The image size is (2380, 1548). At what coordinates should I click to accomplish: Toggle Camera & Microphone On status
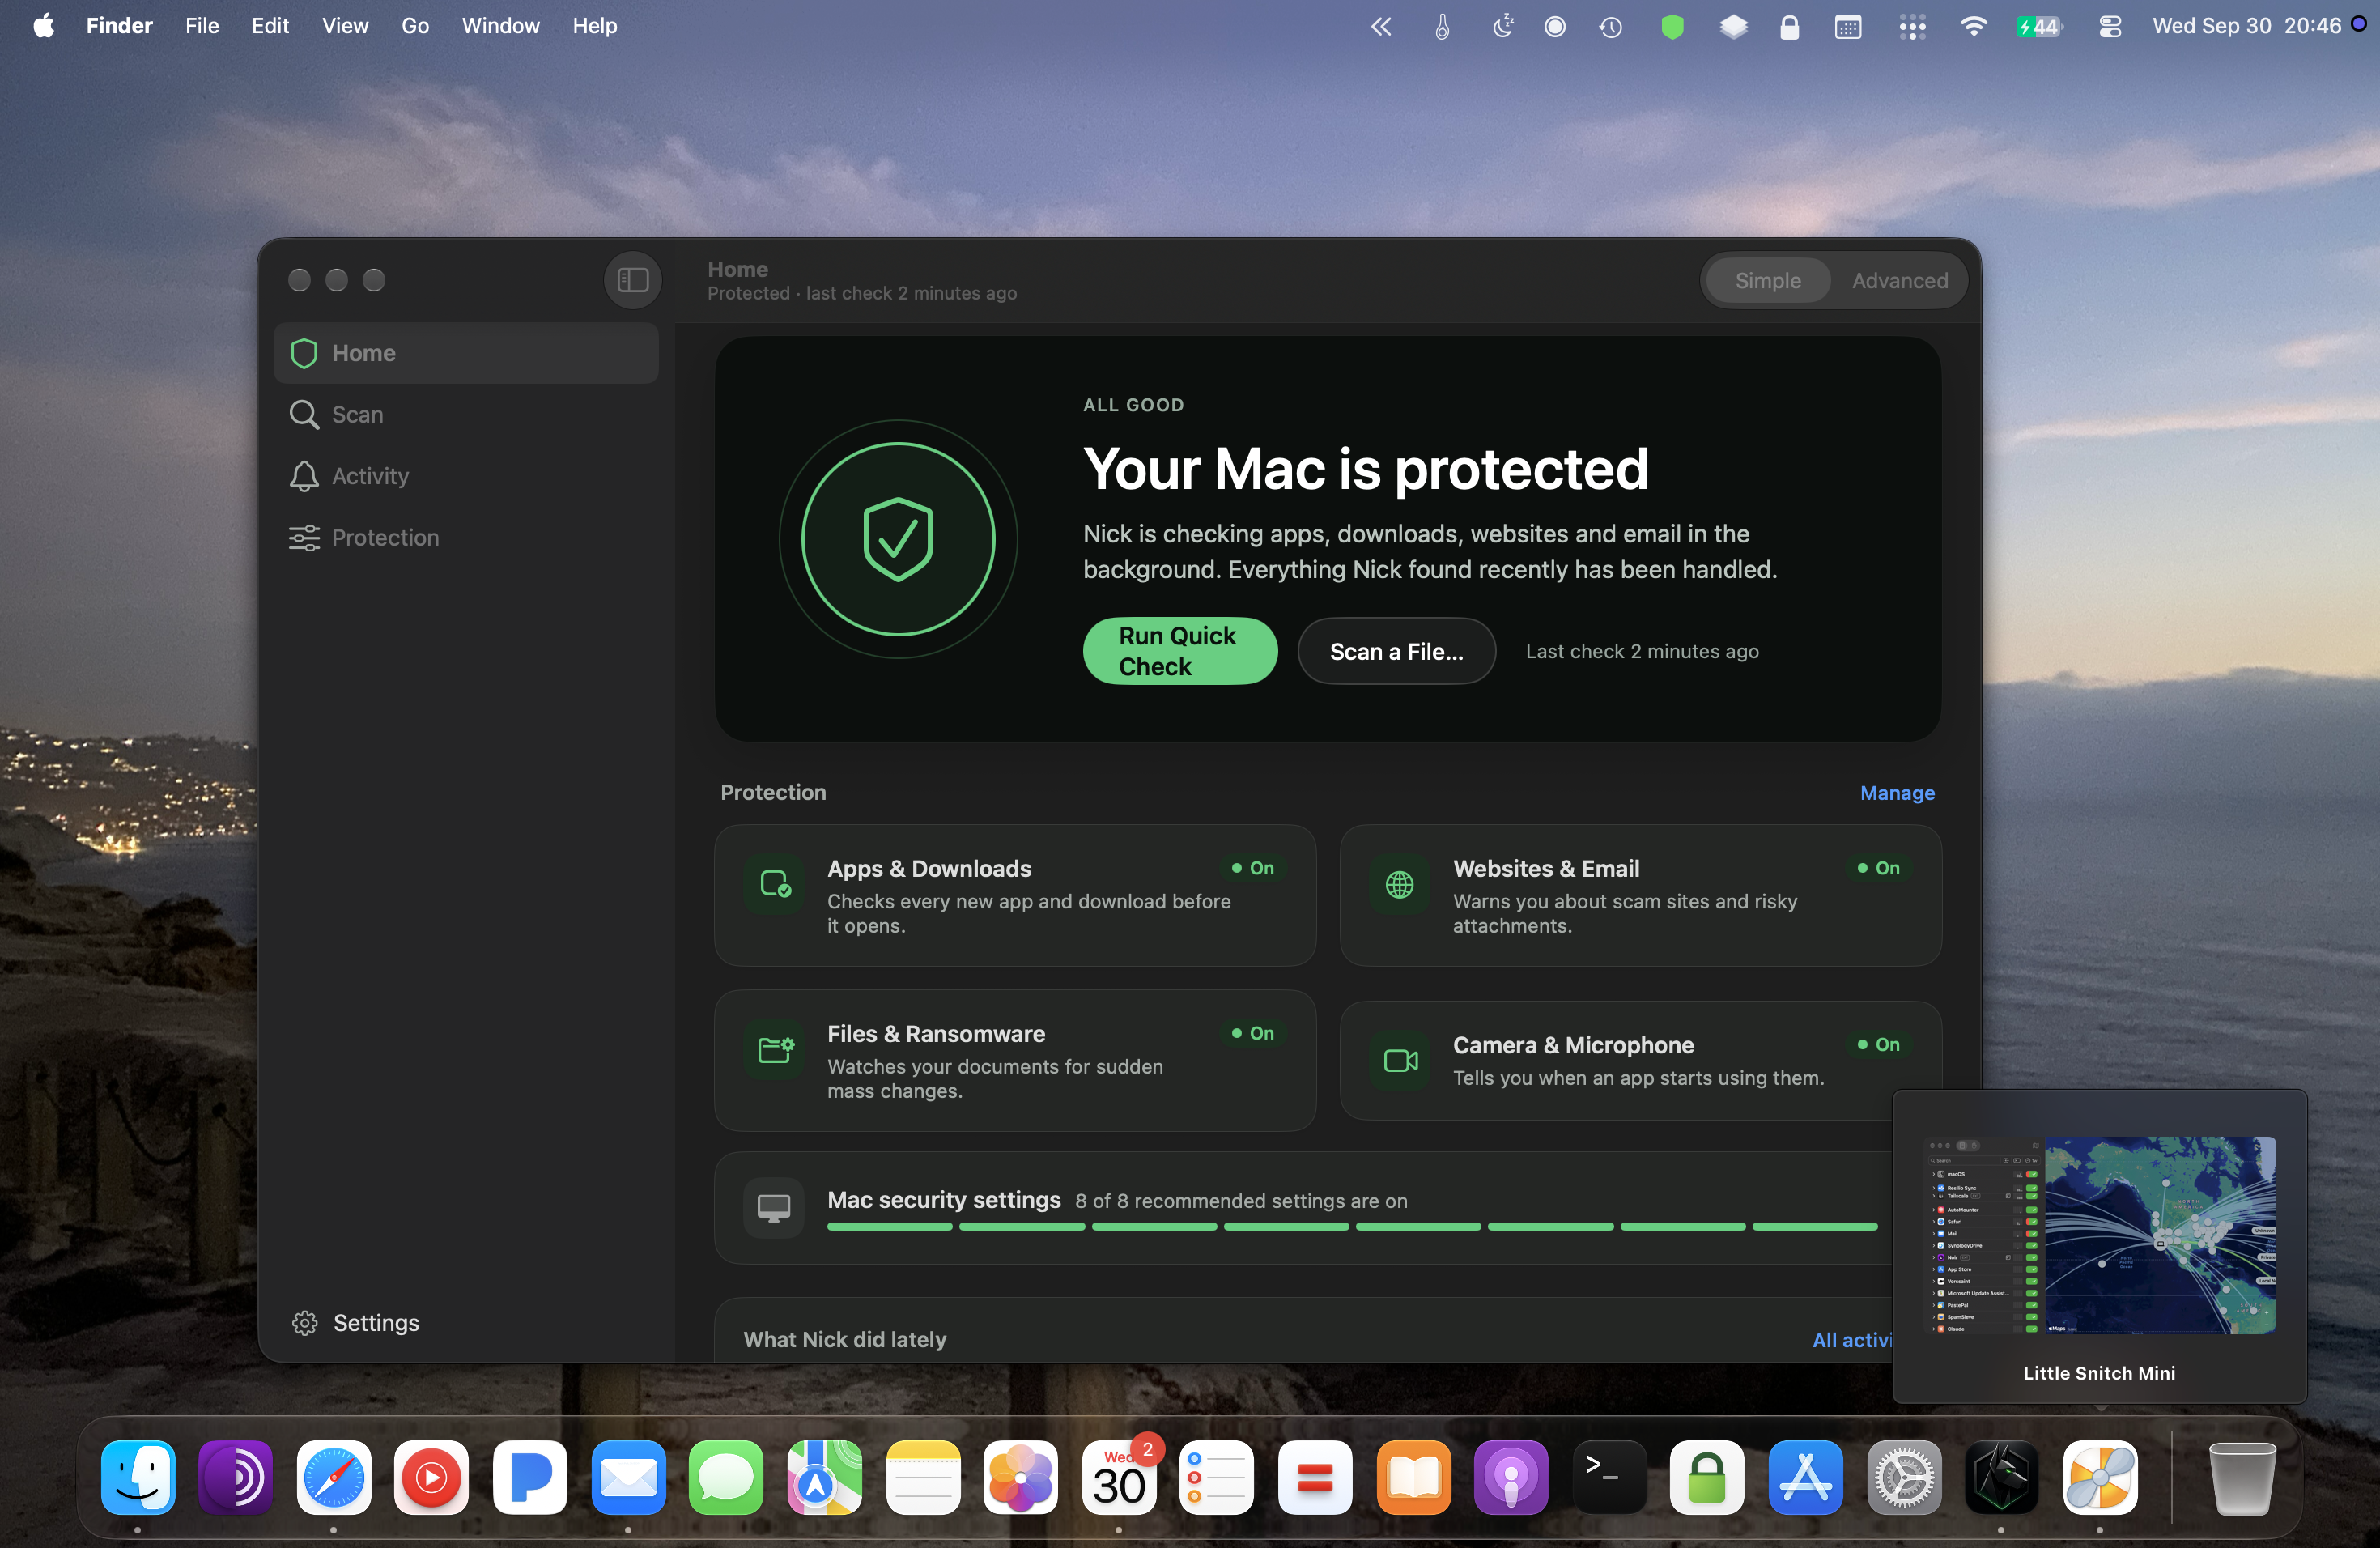click(x=1878, y=1044)
